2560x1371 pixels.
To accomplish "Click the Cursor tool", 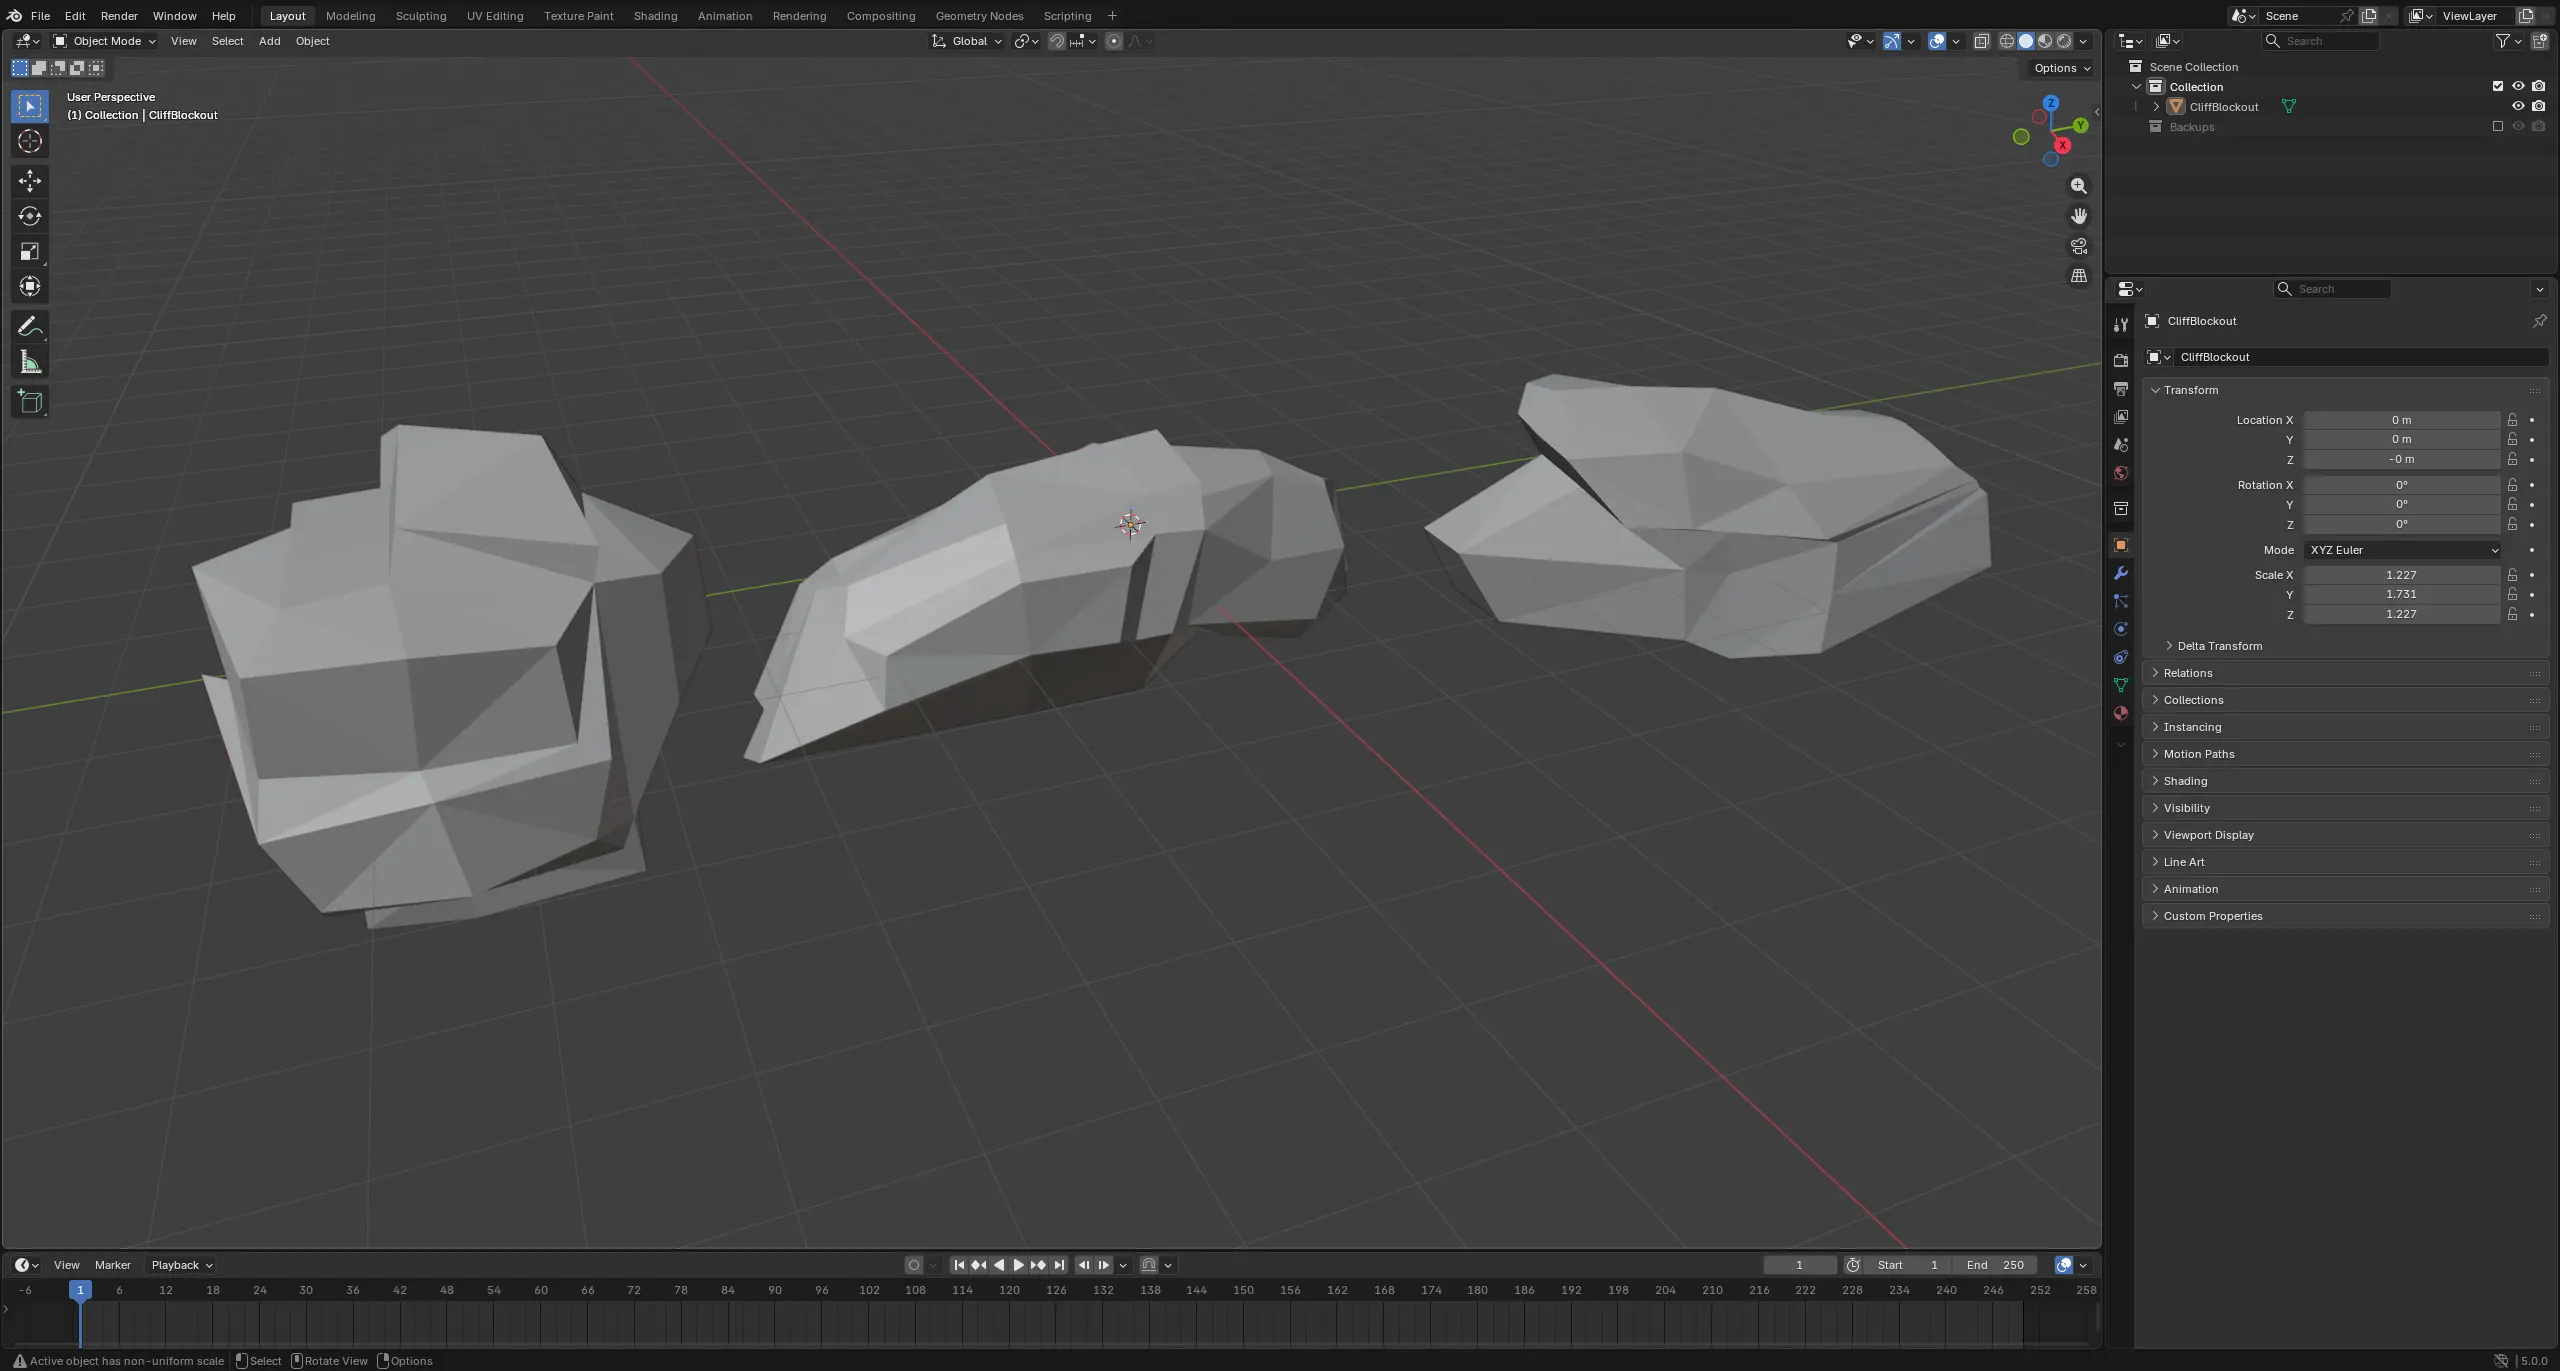I will [x=30, y=142].
